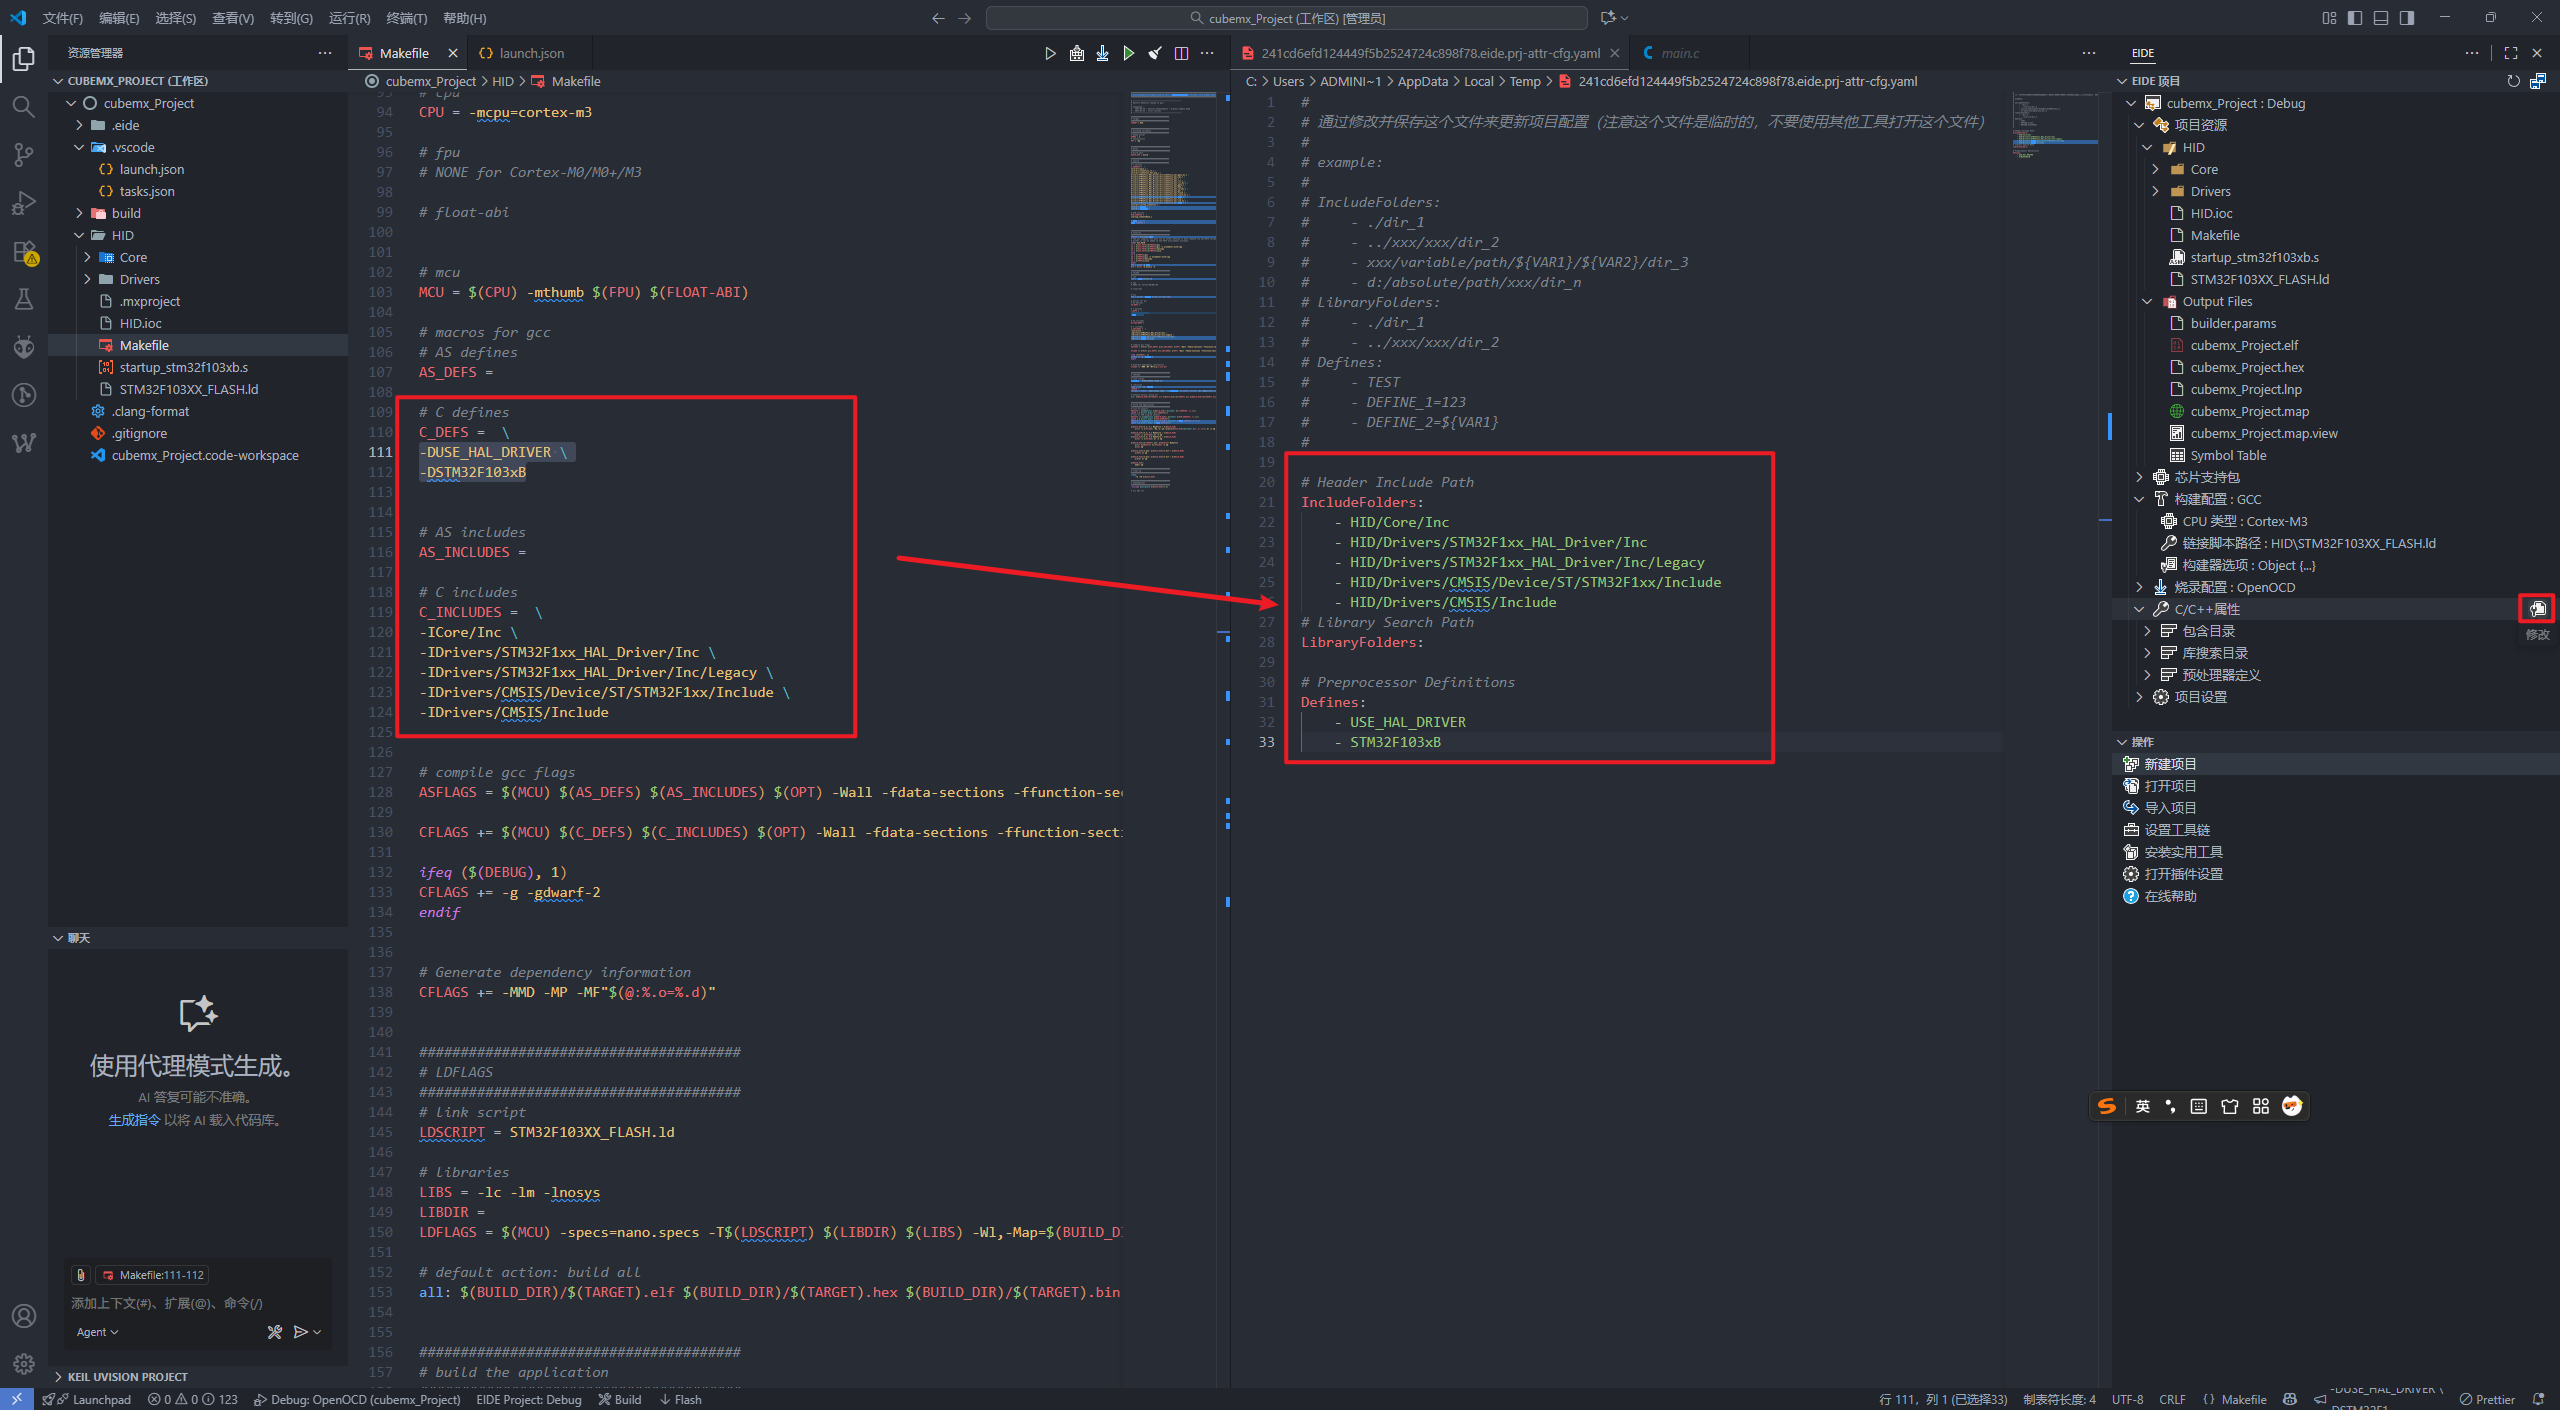This screenshot has height=1410, width=2560.
Task: Click the 生成指令 link in chat panel
Action: pyautogui.click(x=134, y=1120)
